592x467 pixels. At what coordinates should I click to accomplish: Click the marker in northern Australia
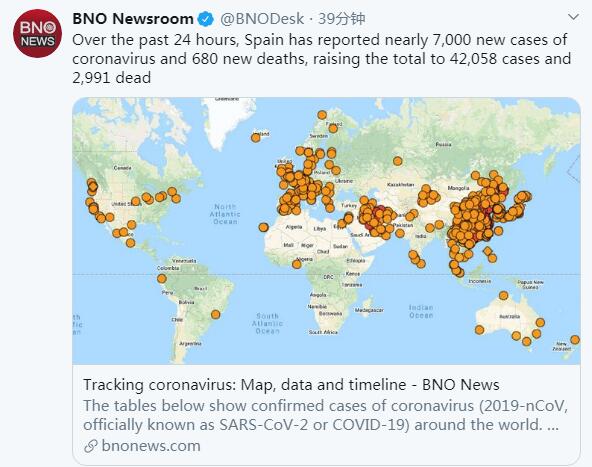pos(504,296)
